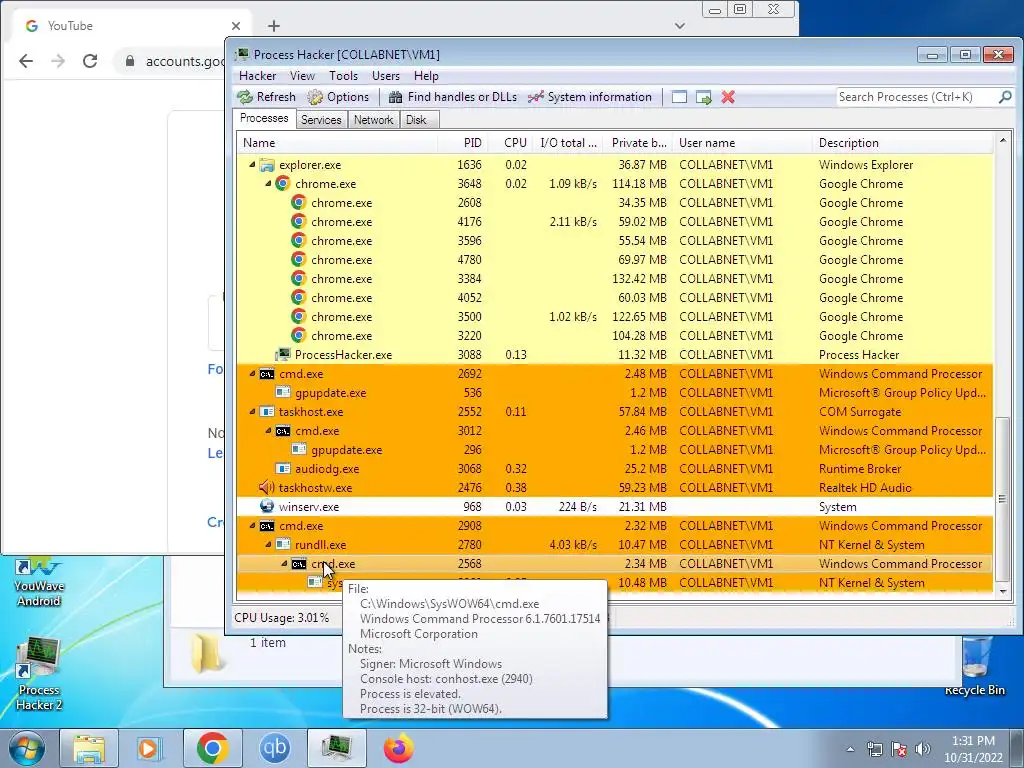
Task: Open qBittorrent from the taskbar
Action: 274,748
